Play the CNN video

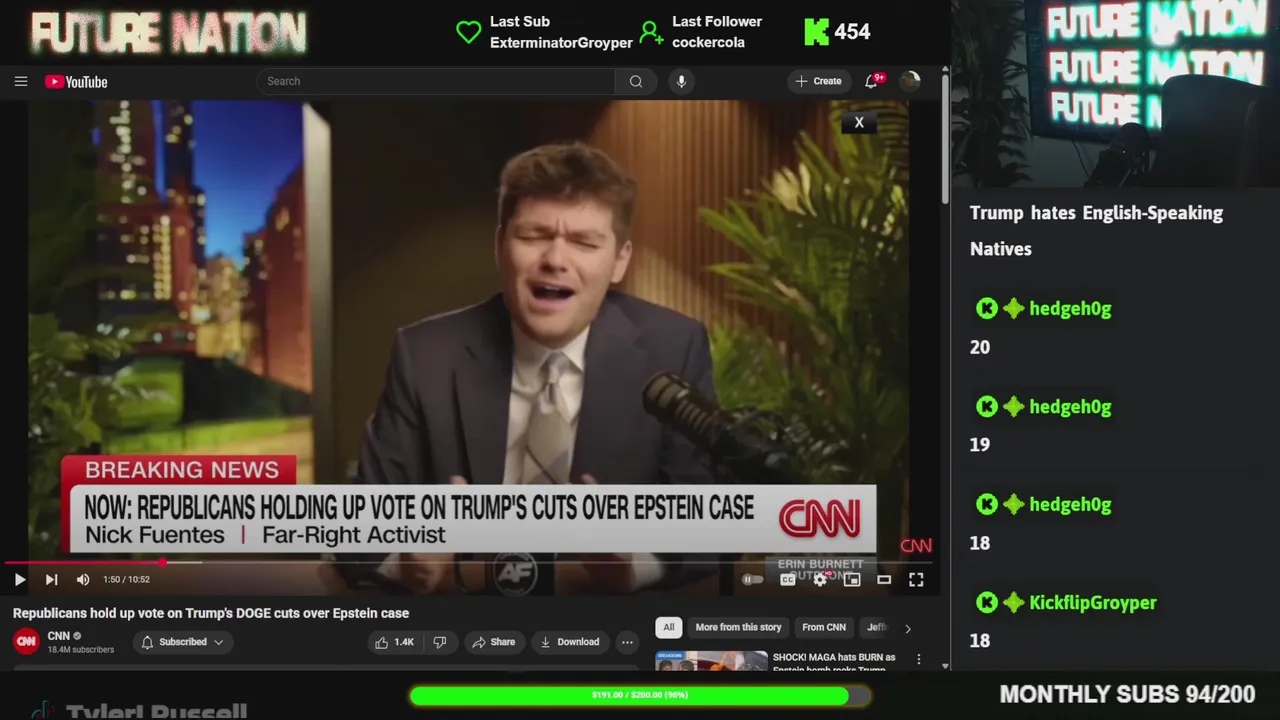(20, 579)
